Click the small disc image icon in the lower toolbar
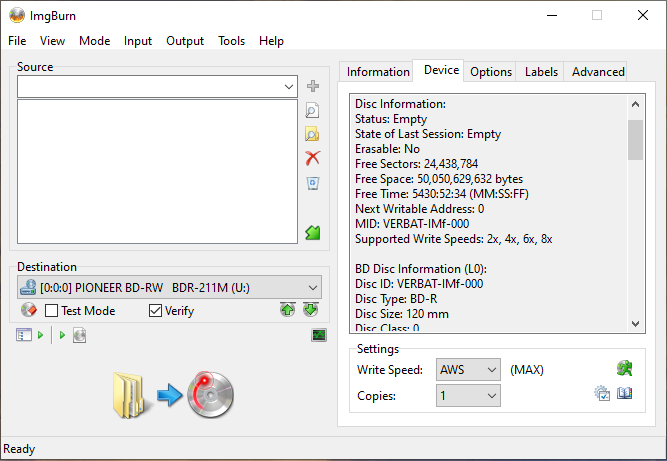The width and height of the screenshot is (667, 461). tap(80, 335)
